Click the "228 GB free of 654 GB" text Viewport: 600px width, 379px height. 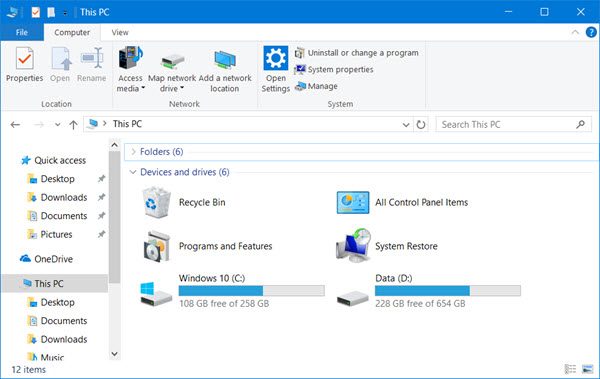coord(420,304)
